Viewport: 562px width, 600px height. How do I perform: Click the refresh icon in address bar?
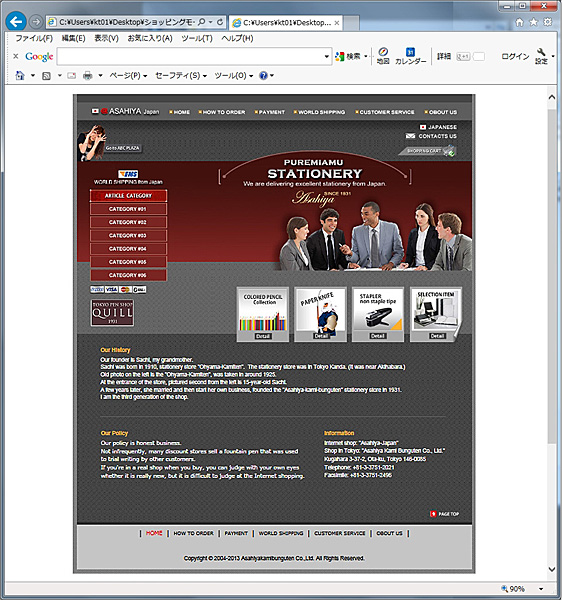pos(220,22)
